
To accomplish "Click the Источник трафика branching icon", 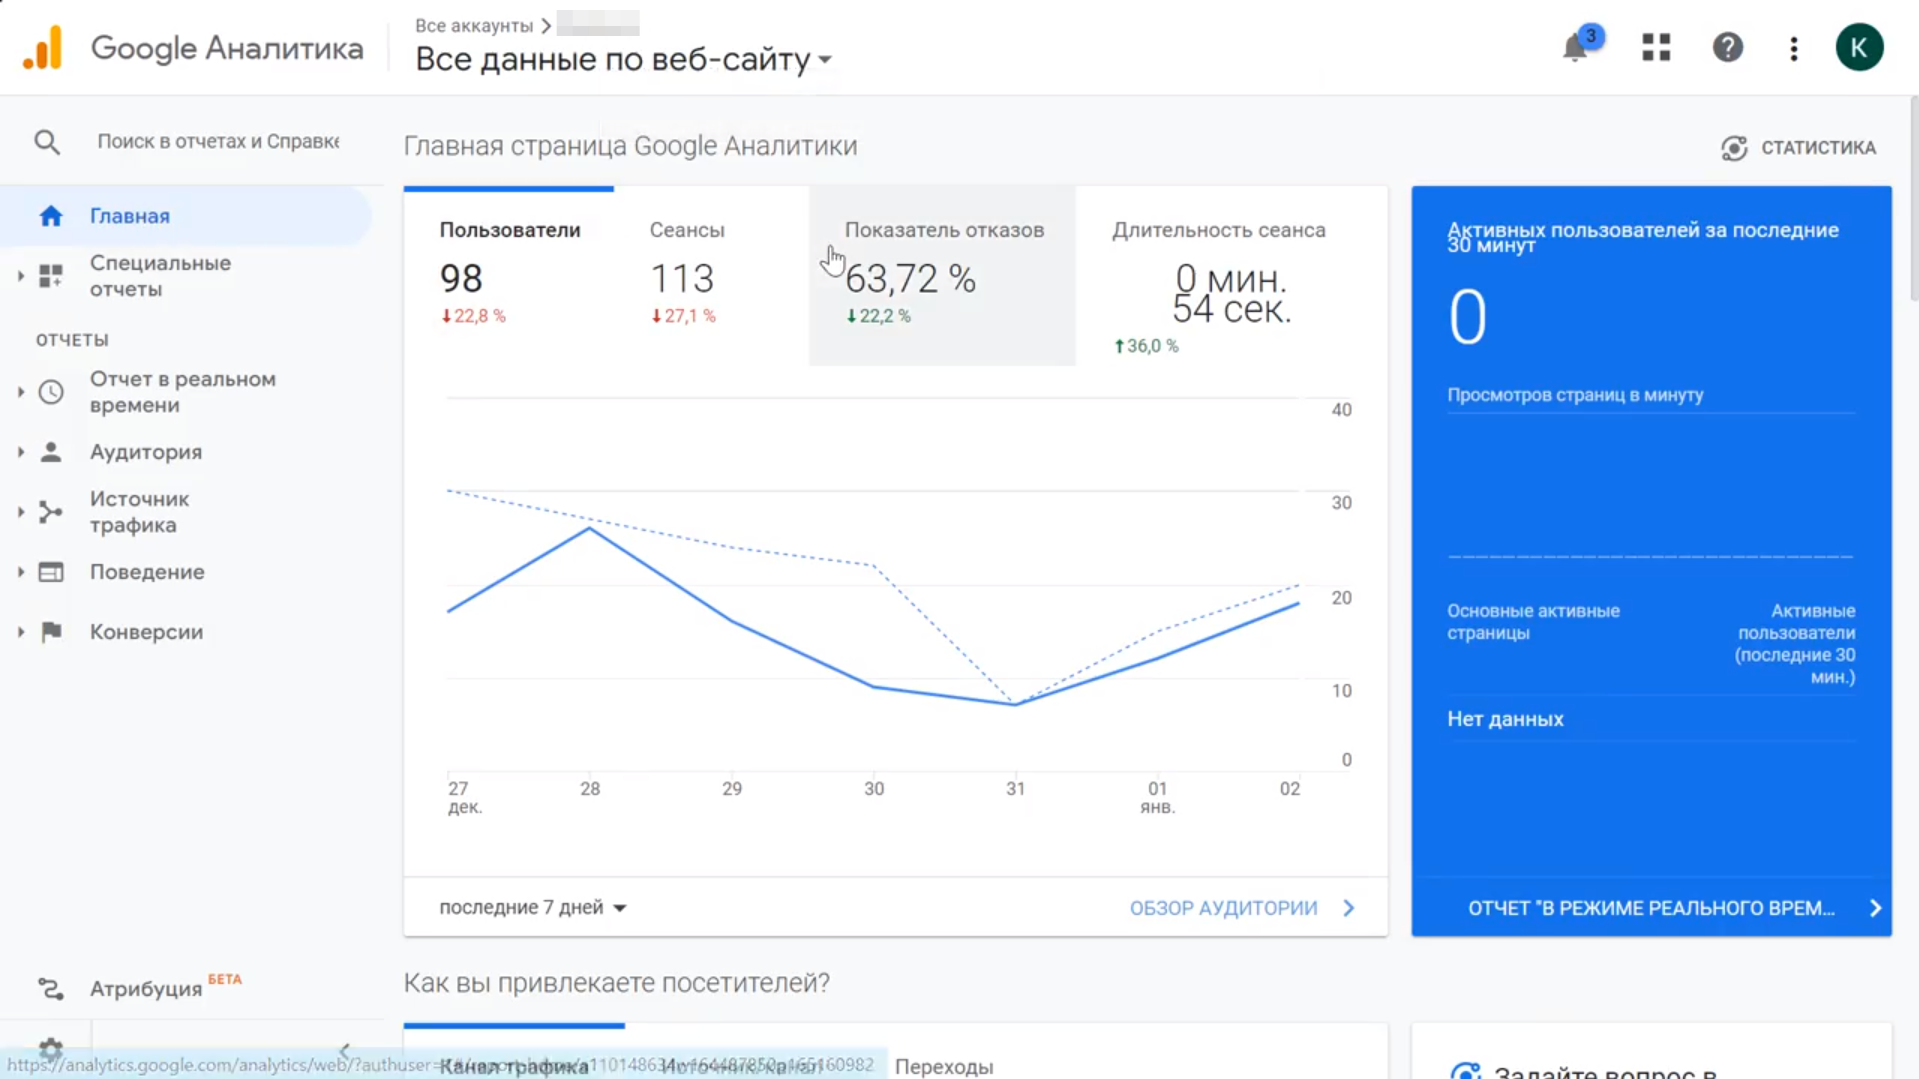I will point(51,512).
